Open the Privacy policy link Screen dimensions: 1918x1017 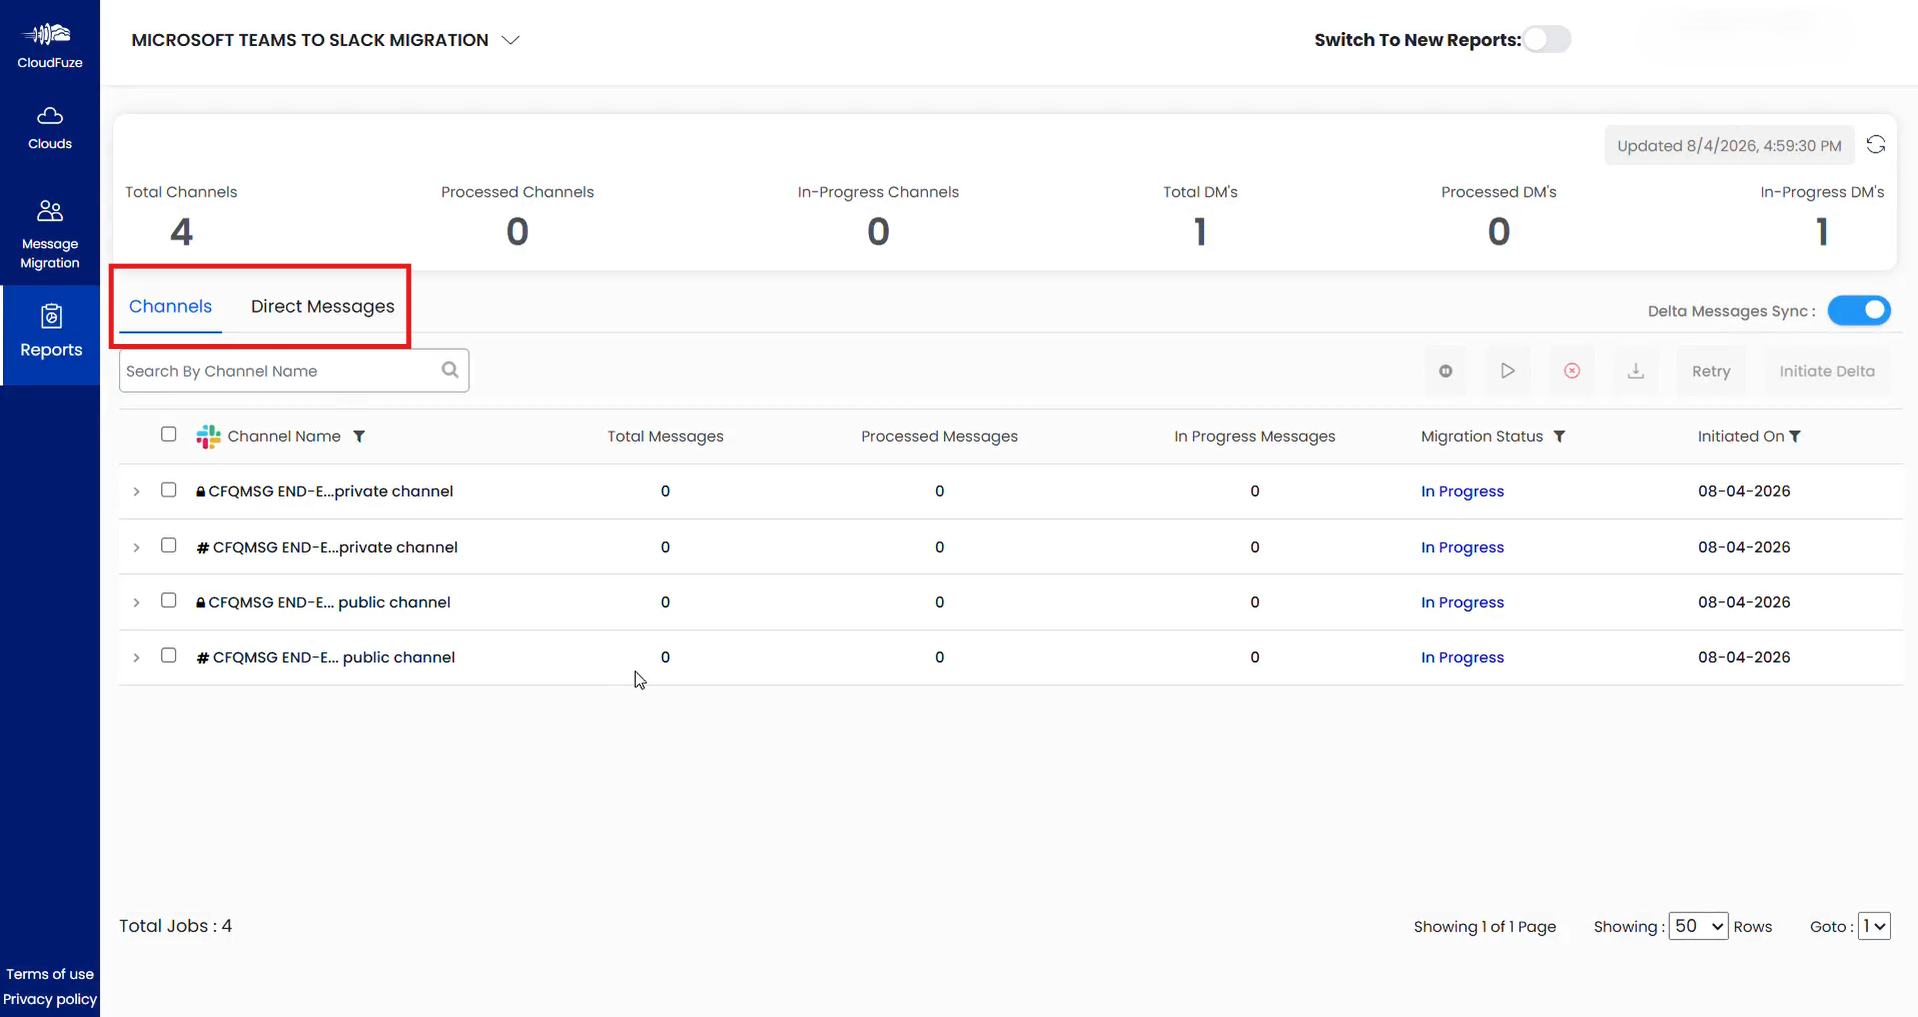(50, 999)
